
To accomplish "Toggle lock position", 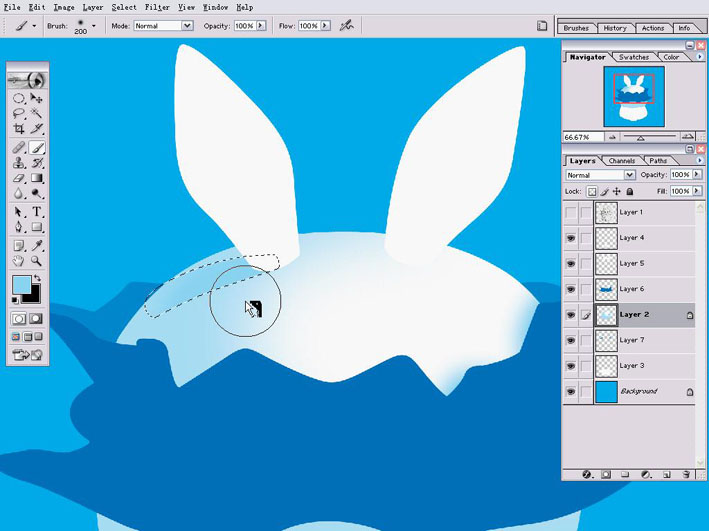I will [x=617, y=192].
